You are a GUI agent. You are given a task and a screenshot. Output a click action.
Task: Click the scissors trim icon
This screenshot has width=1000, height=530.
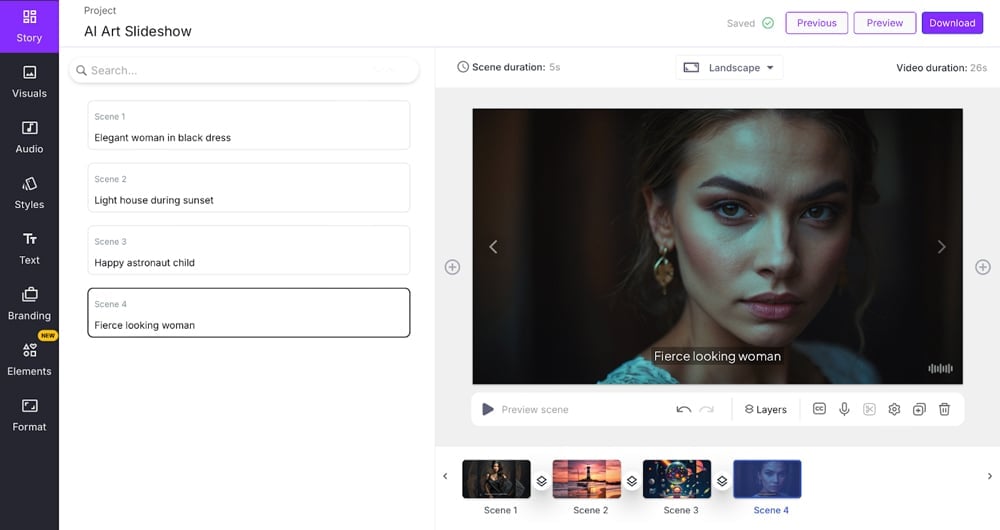869,409
